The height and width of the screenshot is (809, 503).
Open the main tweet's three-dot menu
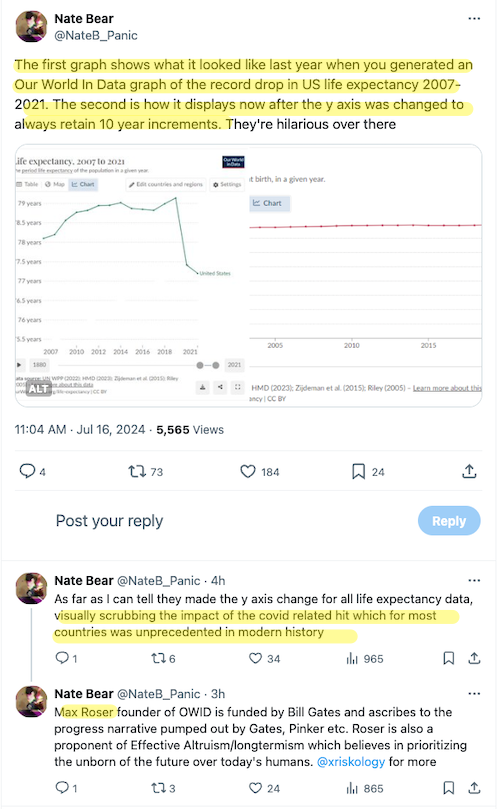[474, 19]
